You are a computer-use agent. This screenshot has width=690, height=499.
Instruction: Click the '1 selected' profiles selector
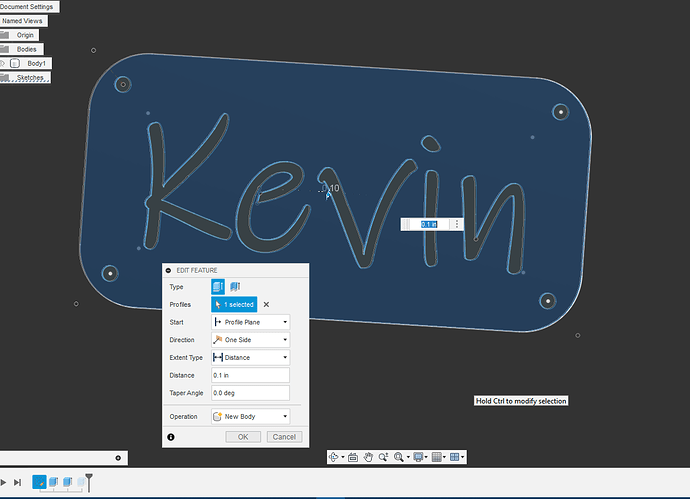coord(234,305)
